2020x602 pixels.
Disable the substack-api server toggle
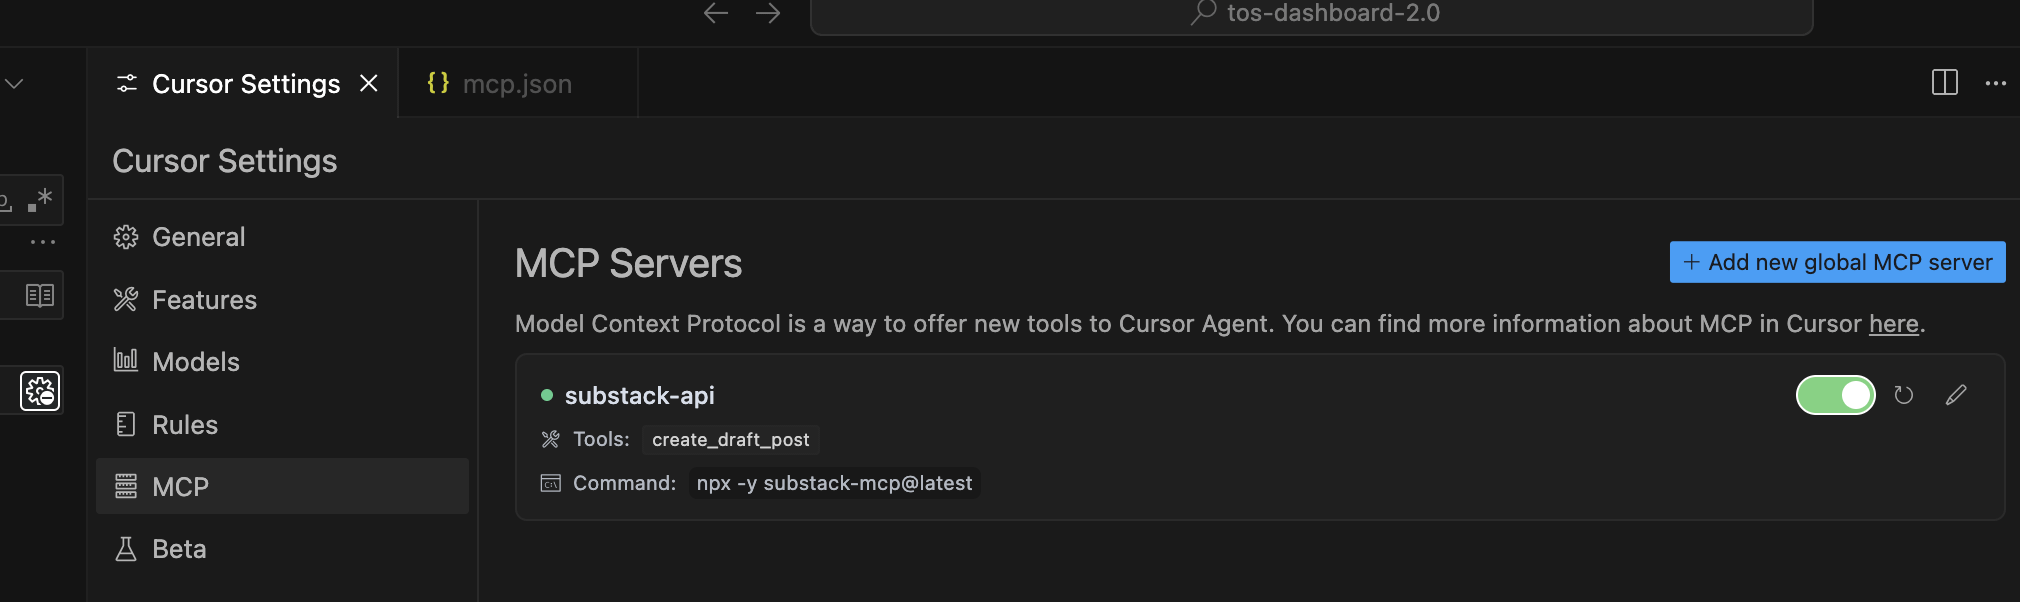(1835, 395)
